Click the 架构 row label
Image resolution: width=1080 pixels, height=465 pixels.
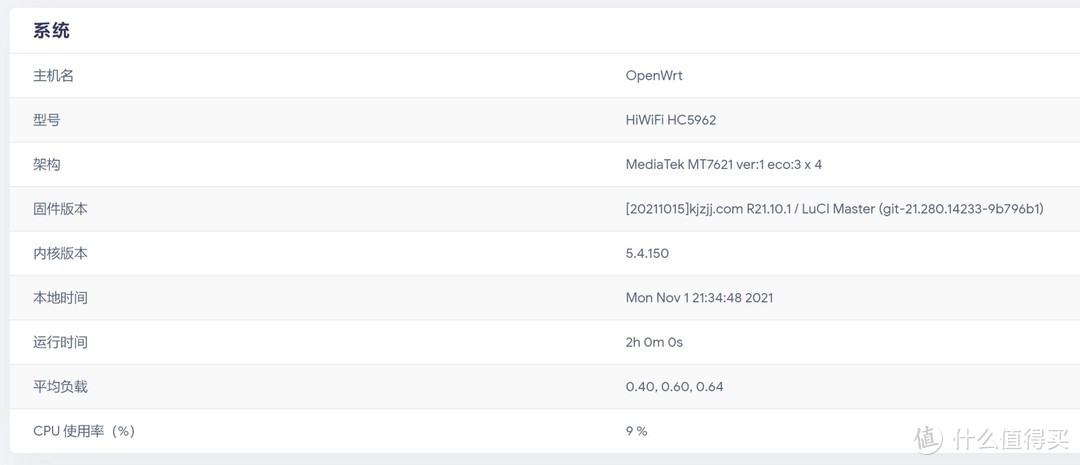(46, 164)
